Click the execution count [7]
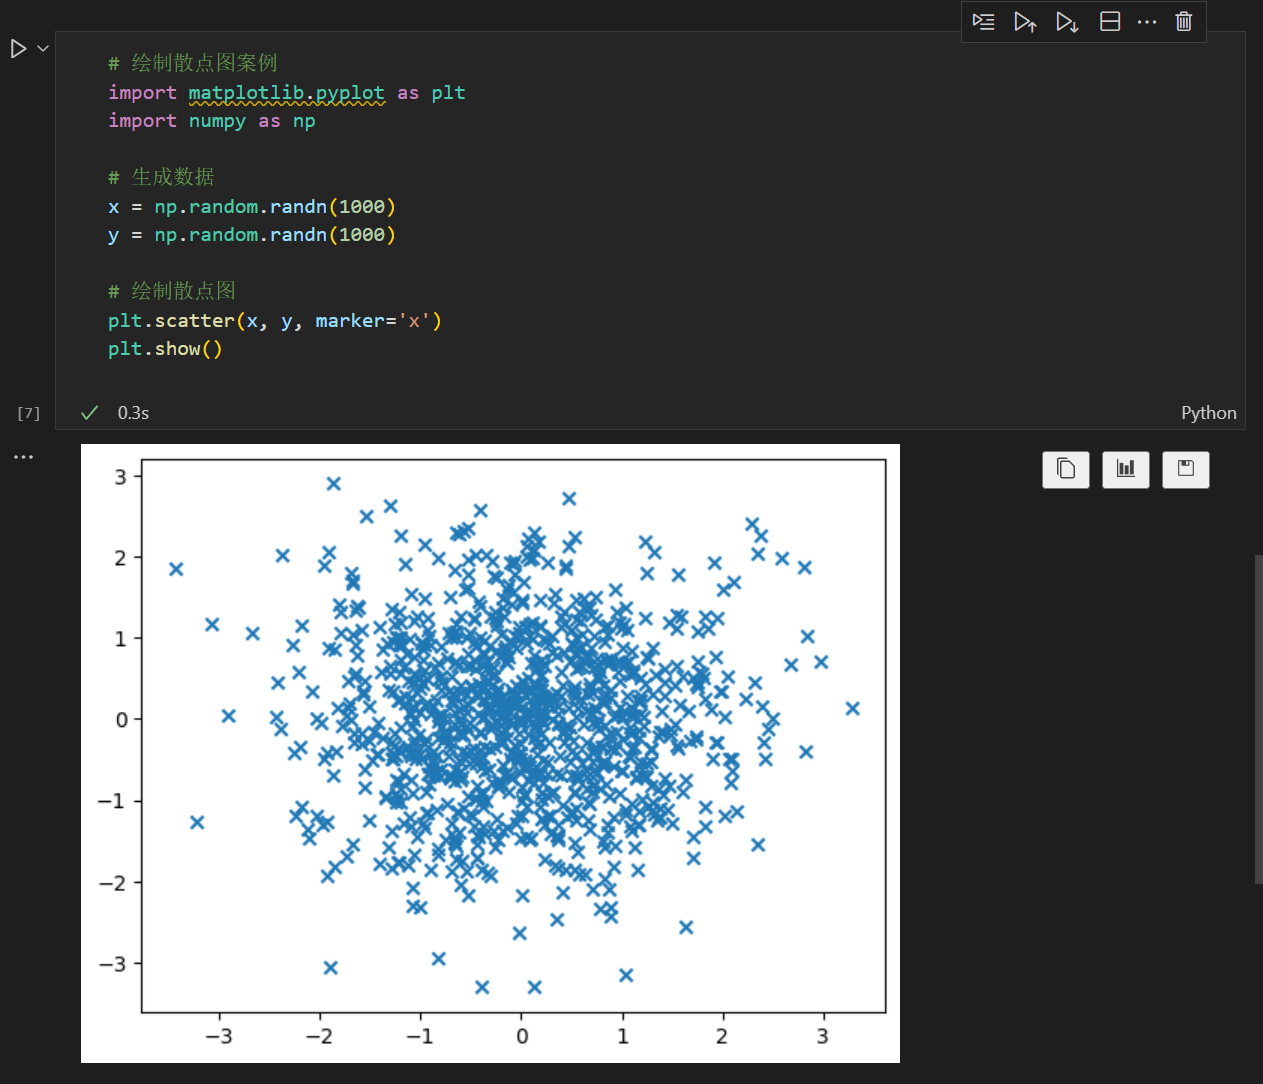The image size is (1263, 1084). click(x=29, y=413)
